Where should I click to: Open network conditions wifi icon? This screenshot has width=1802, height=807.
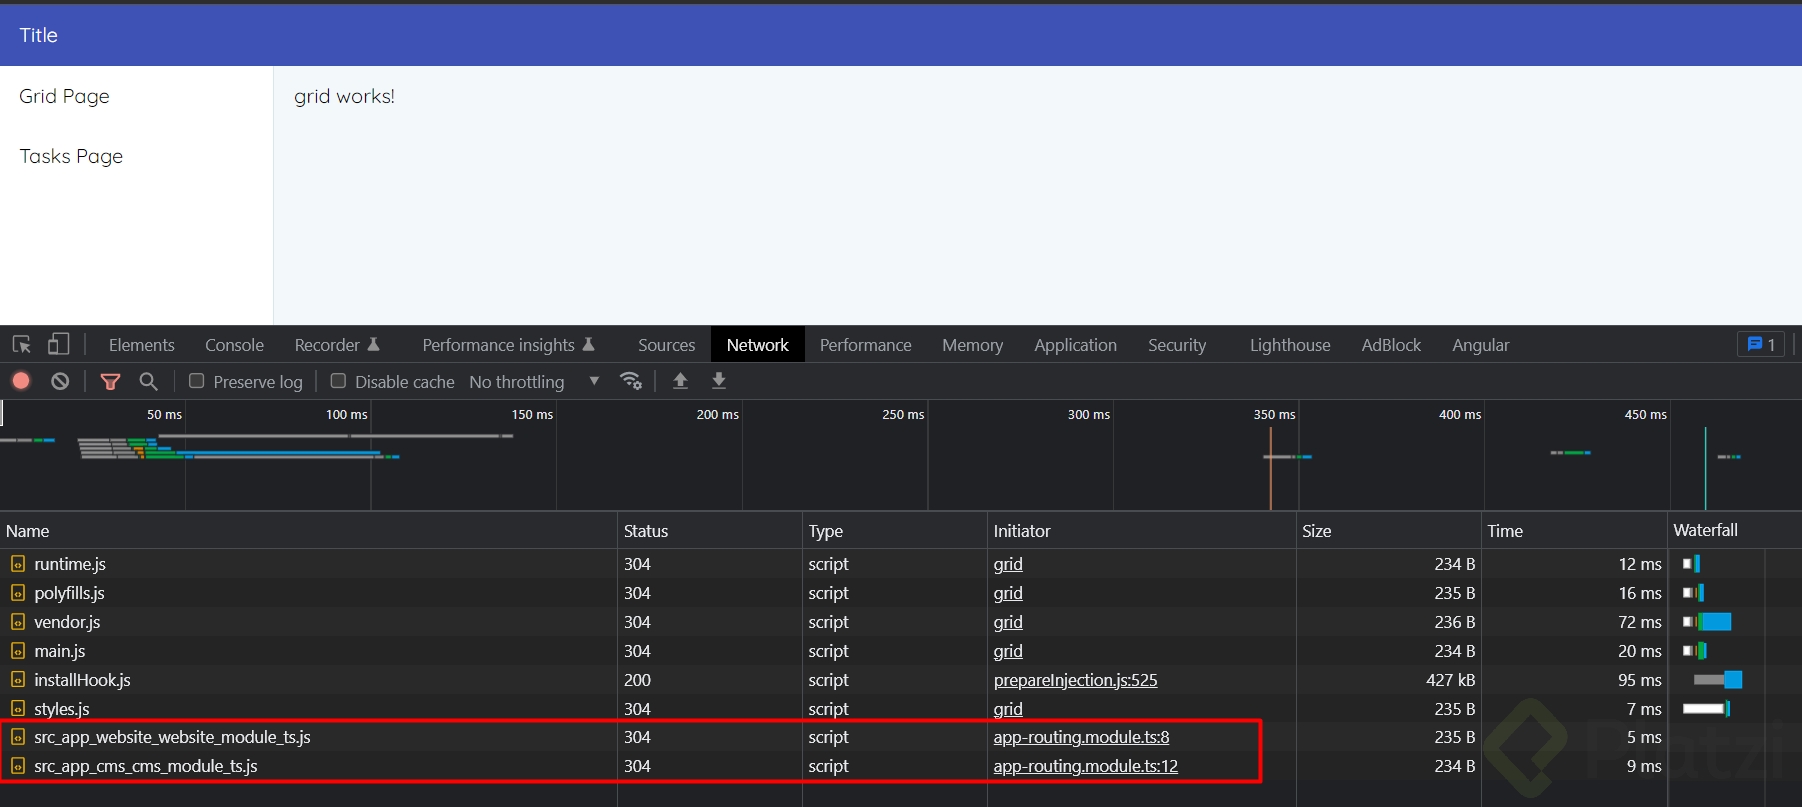631,381
